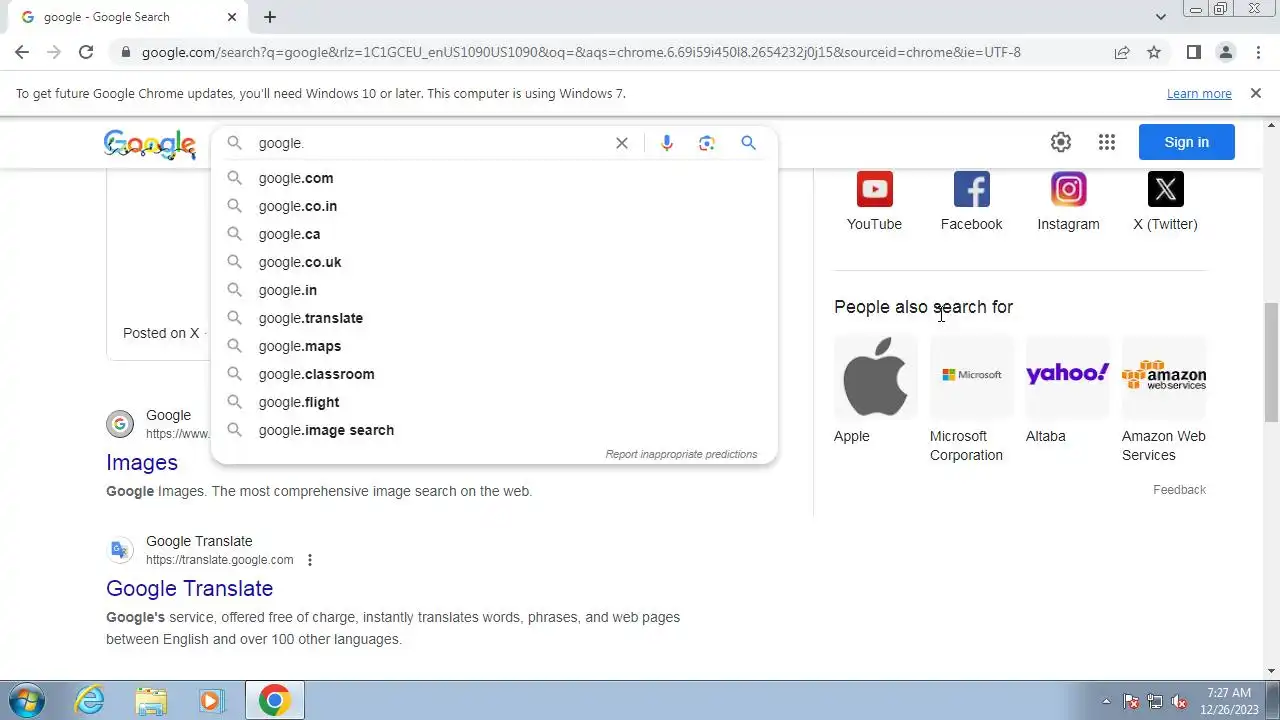Click the Chrome taskbar button
The height and width of the screenshot is (720, 1280).
[x=275, y=700]
